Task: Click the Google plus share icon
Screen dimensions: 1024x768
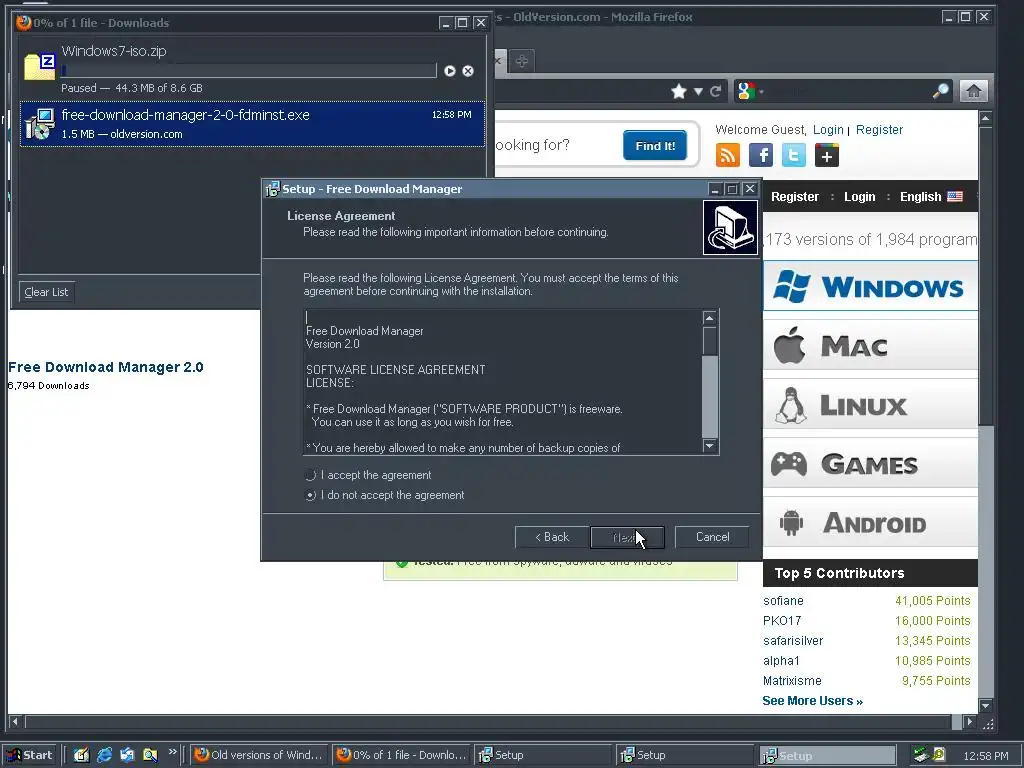Action: 827,155
